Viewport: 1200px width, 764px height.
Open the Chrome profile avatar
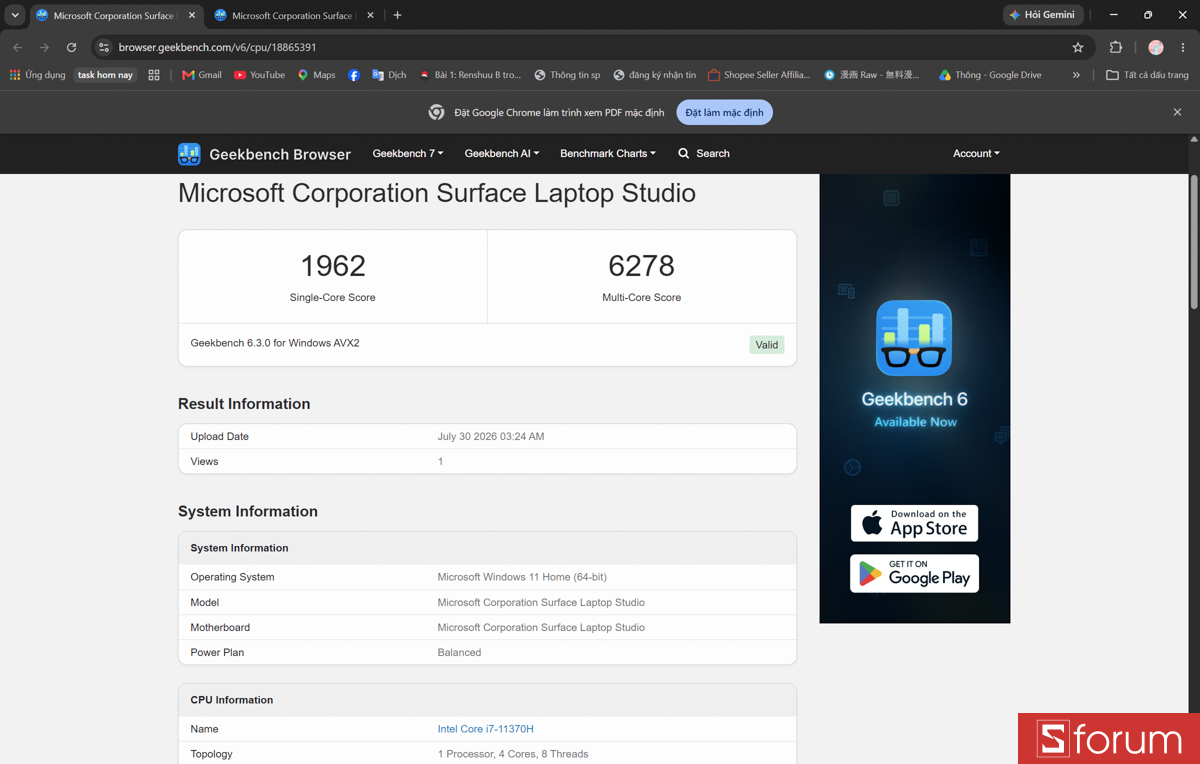pos(1156,47)
